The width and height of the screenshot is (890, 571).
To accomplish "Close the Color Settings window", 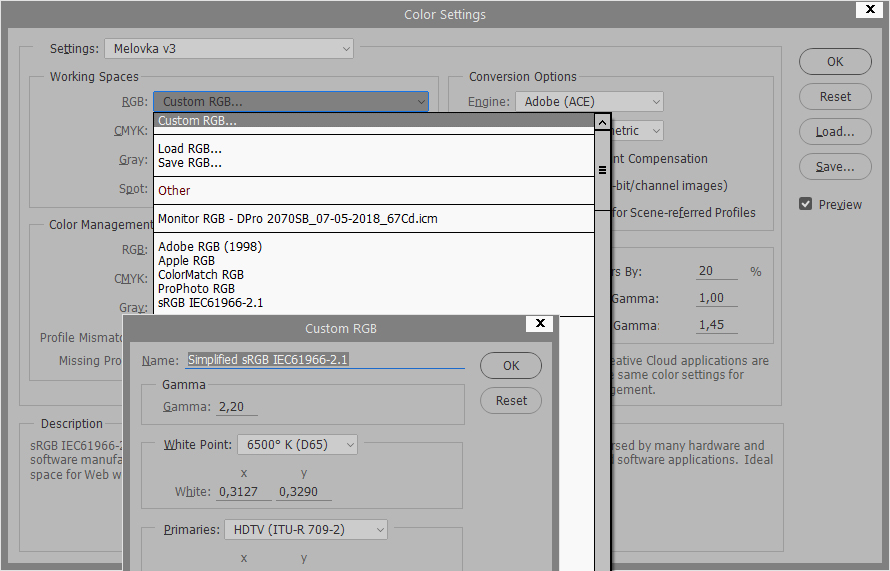I will [868, 10].
